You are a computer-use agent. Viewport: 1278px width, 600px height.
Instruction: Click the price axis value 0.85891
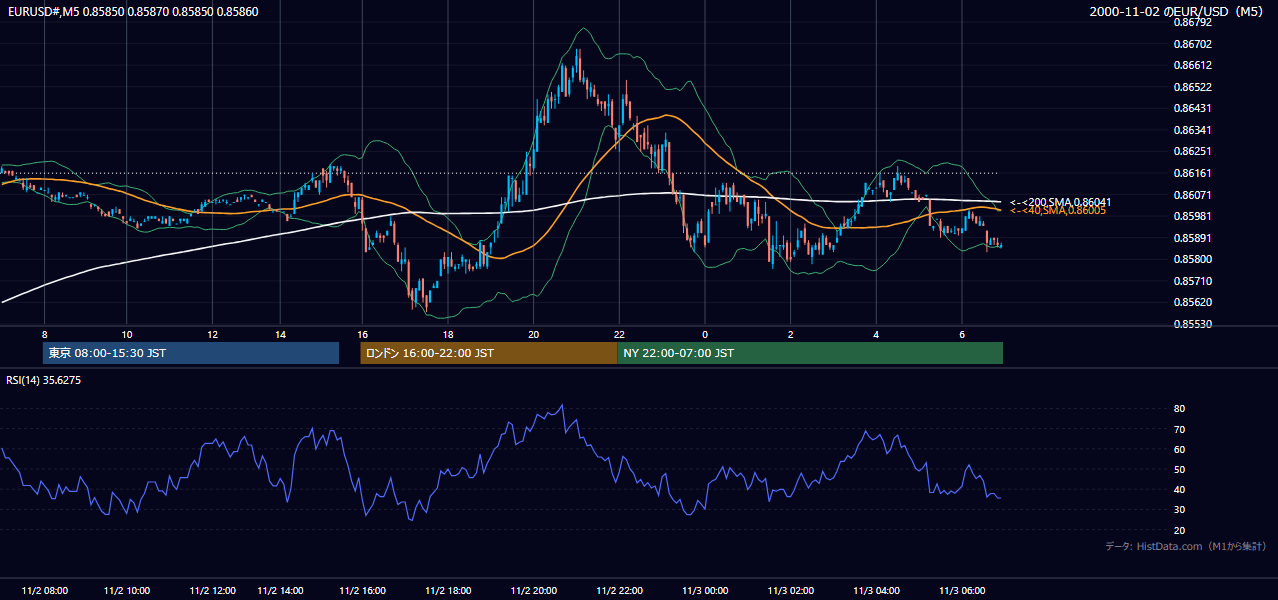click(x=1192, y=238)
